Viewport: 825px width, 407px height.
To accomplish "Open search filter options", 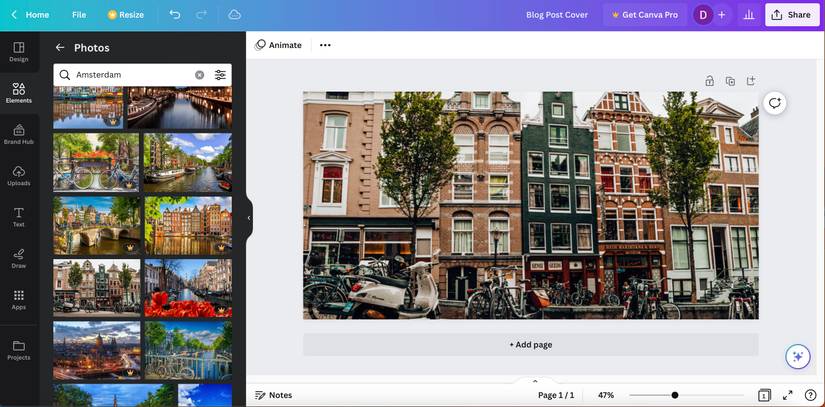I will [220, 75].
